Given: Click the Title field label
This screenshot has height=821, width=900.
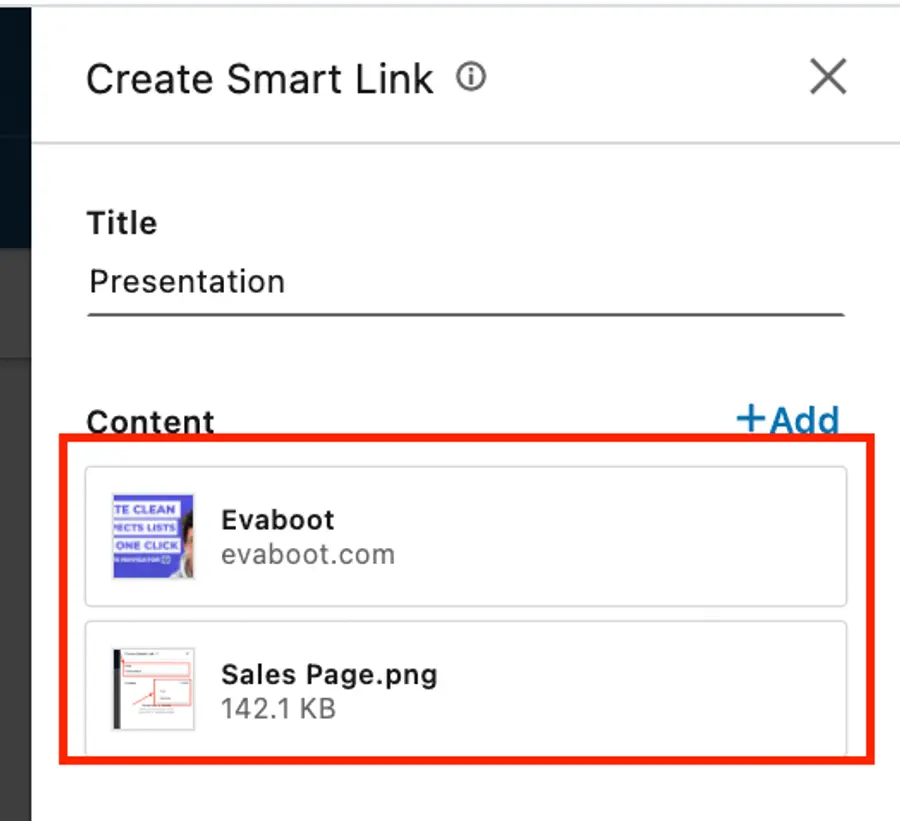Looking at the screenshot, I should tap(121, 222).
